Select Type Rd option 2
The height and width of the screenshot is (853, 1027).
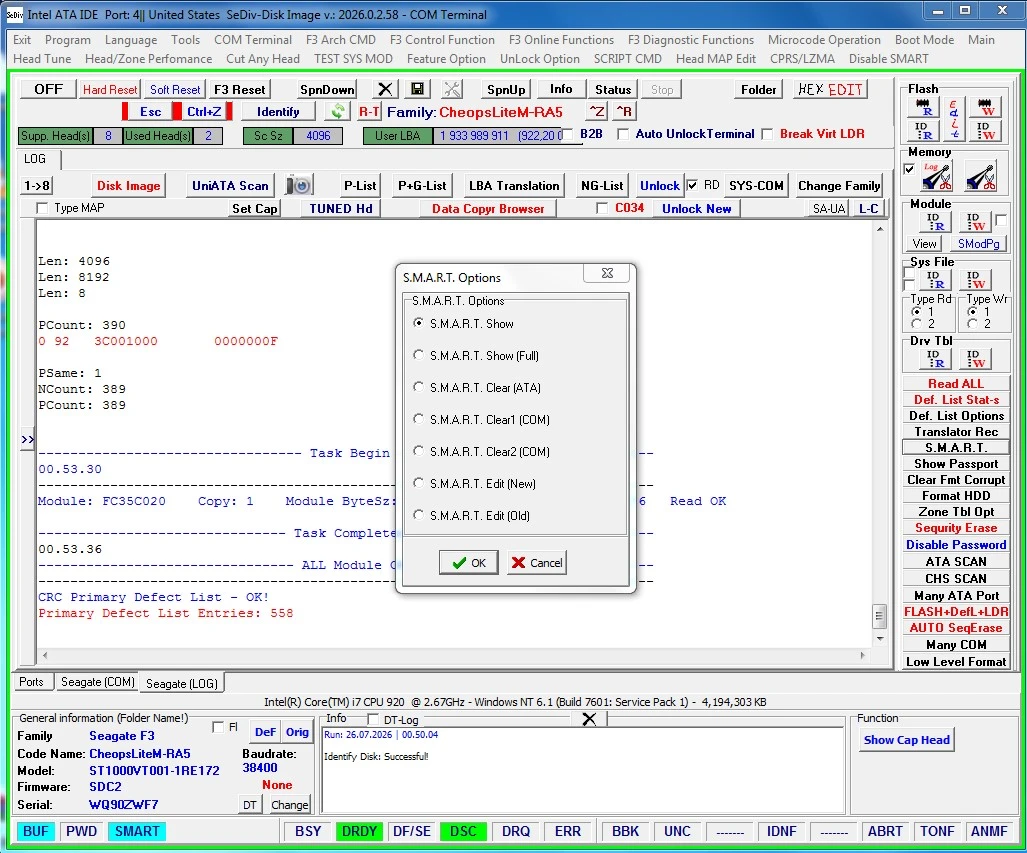916,324
